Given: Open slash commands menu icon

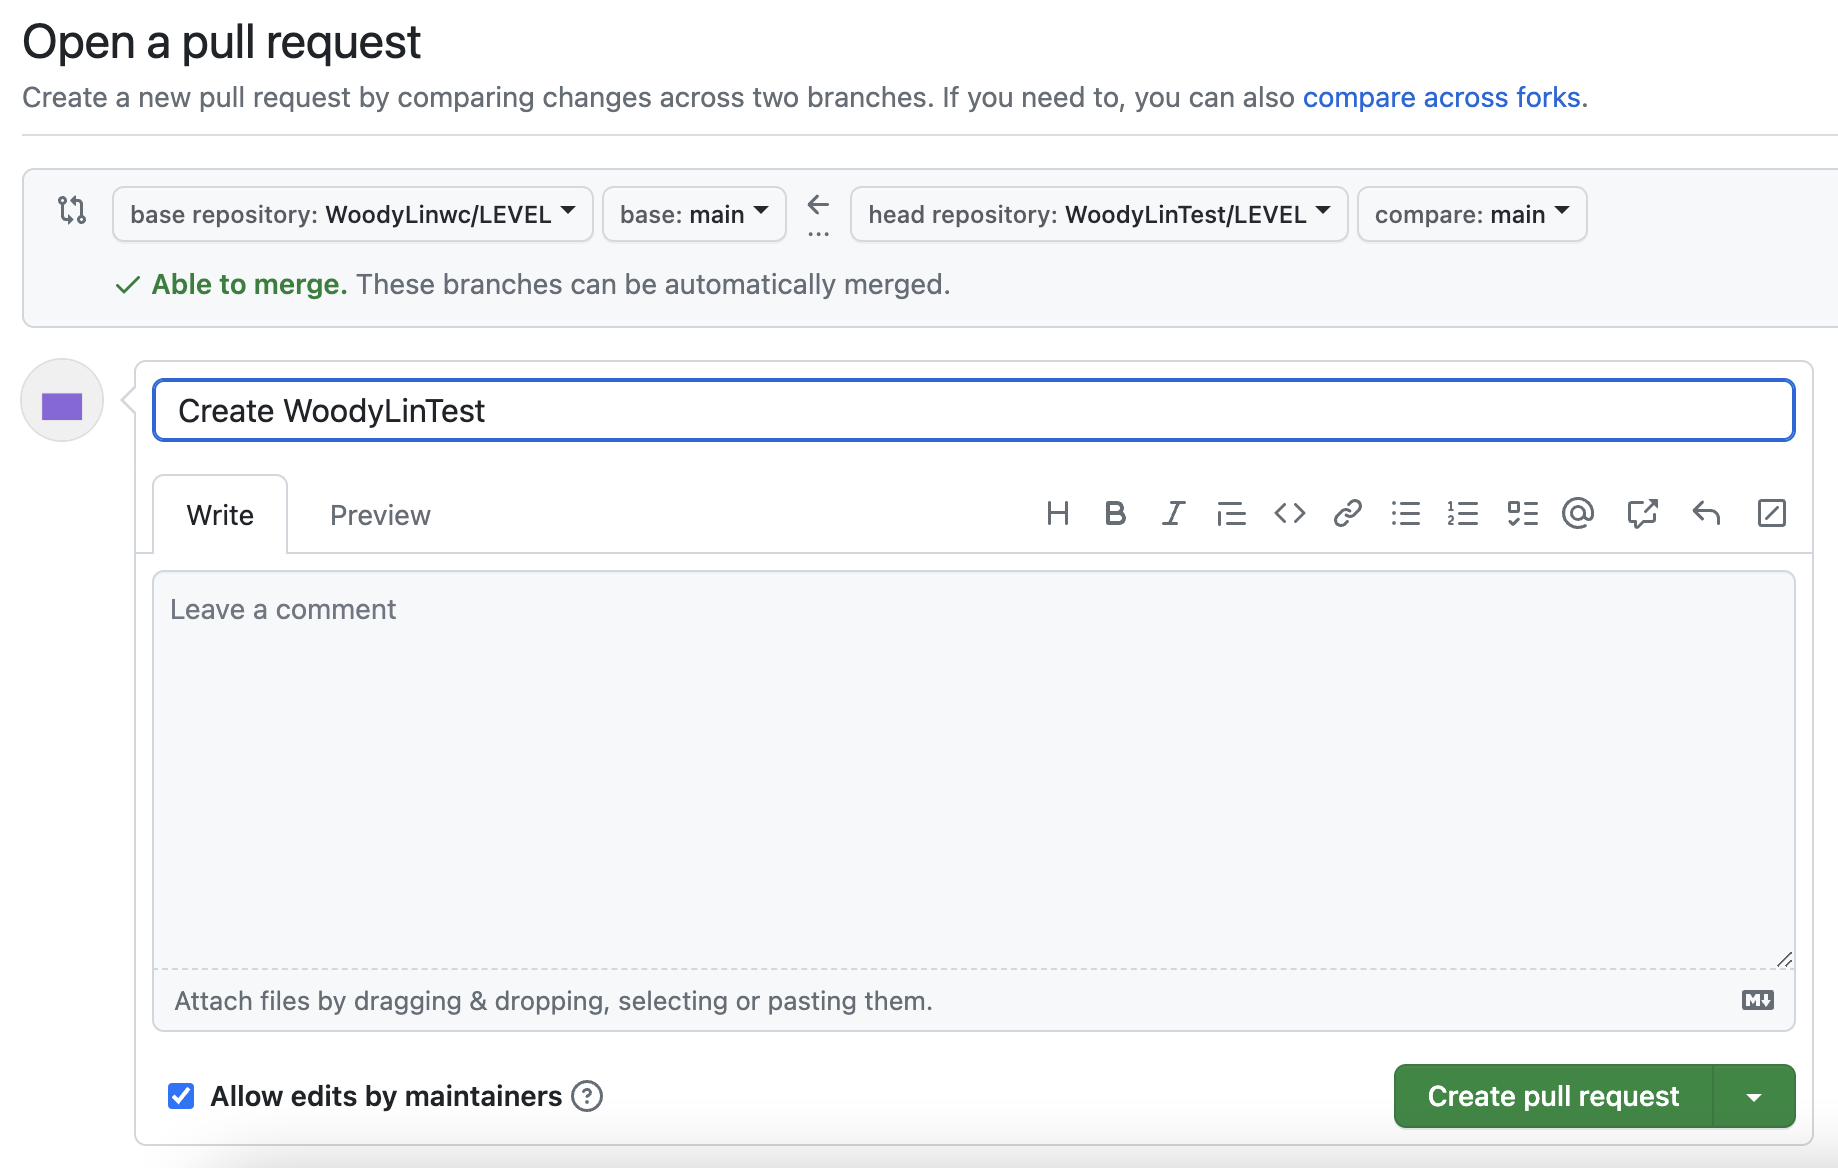Looking at the screenshot, I should click(1771, 514).
